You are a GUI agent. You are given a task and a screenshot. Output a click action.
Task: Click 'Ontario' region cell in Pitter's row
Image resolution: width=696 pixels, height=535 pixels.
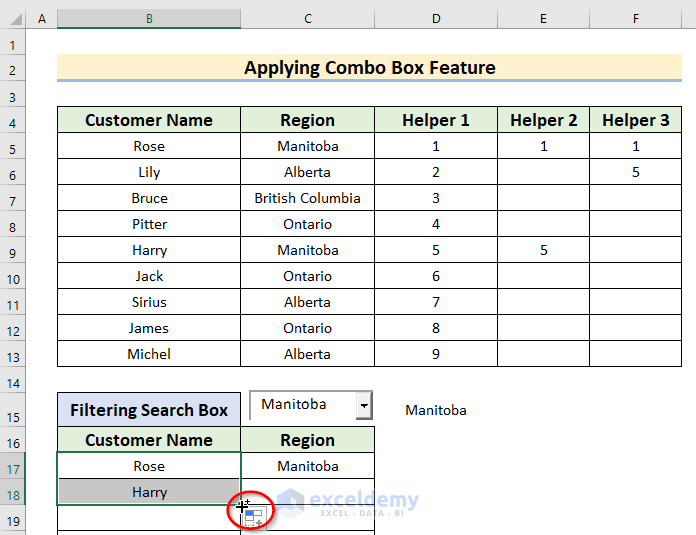click(x=308, y=224)
